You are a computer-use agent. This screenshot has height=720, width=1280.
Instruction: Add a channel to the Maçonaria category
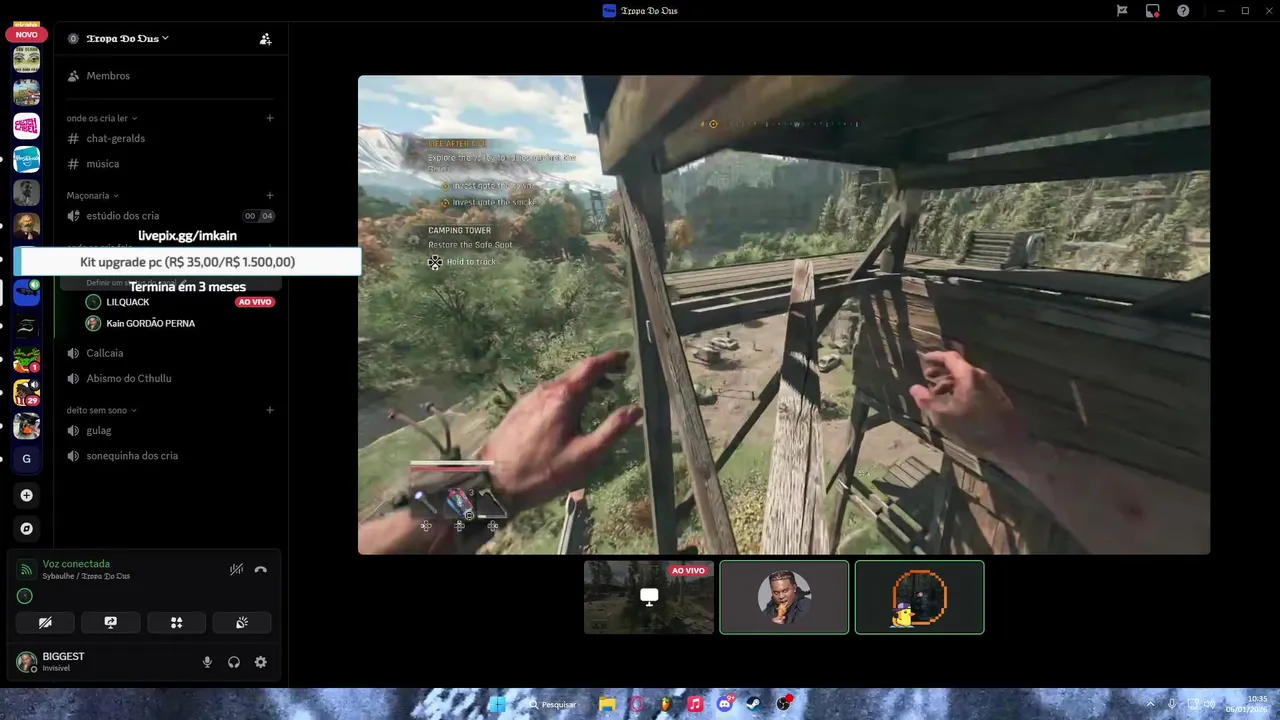pyautogui.click(x=270, y=195)
